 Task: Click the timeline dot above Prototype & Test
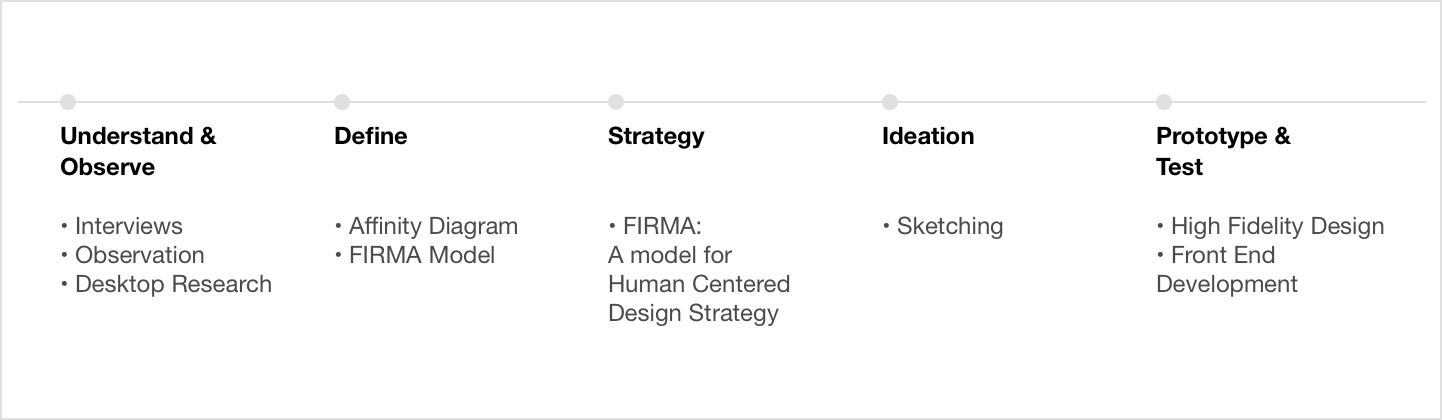pos(1164,102)
